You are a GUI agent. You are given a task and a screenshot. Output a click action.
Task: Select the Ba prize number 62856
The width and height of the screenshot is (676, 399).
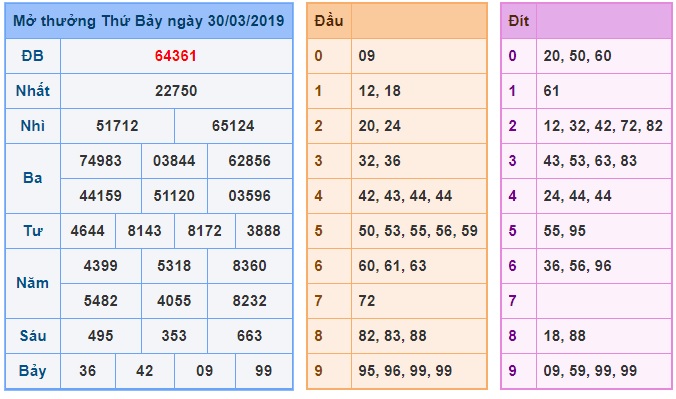point(250,160)
